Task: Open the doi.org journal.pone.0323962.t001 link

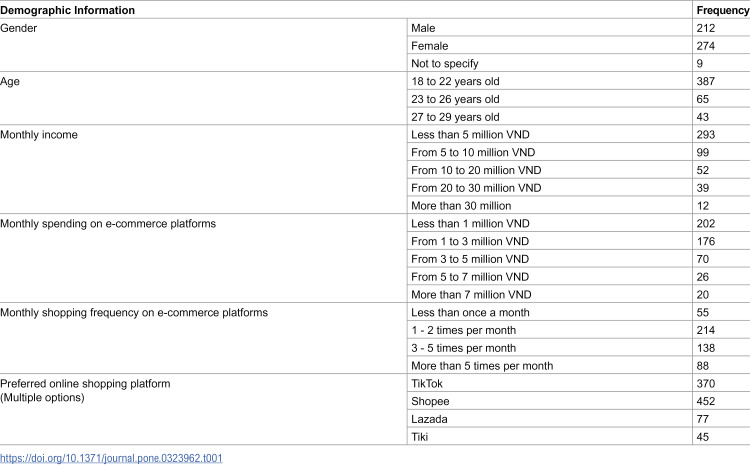Action: click(111, 458)
